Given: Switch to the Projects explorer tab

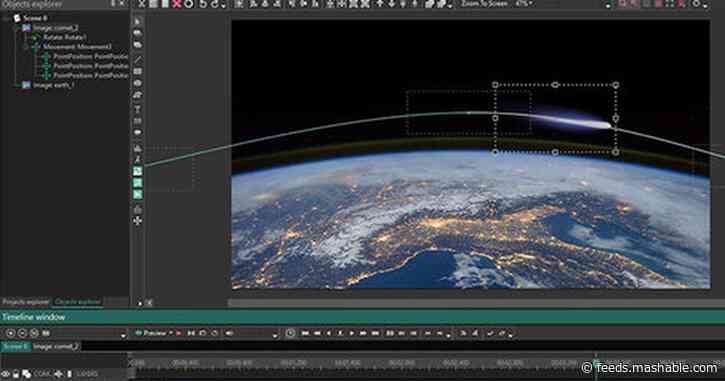Looking at the screenshot, I should click(25, 302).
